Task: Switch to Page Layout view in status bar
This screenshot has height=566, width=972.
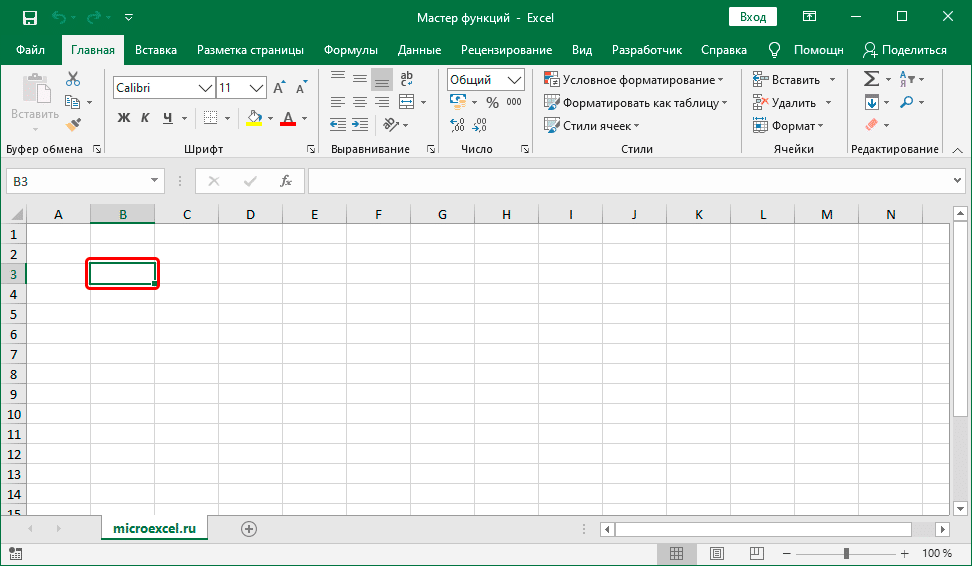Action: pos(717,553)
